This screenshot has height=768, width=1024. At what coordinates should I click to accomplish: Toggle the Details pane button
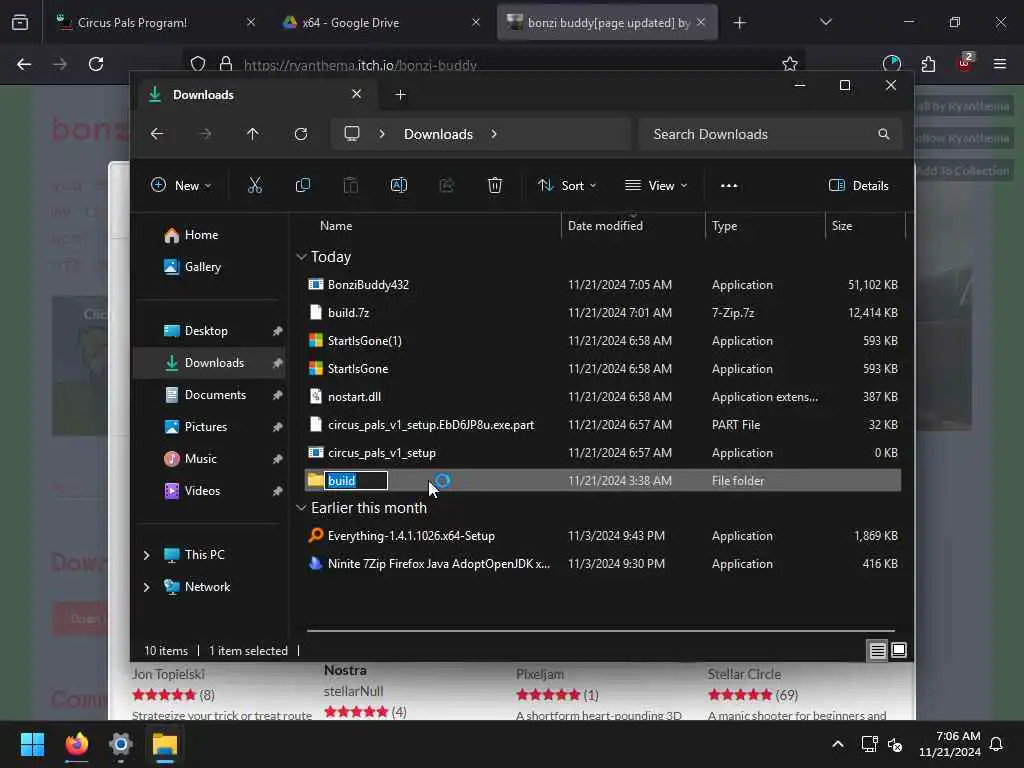click(x=859, y=185)
